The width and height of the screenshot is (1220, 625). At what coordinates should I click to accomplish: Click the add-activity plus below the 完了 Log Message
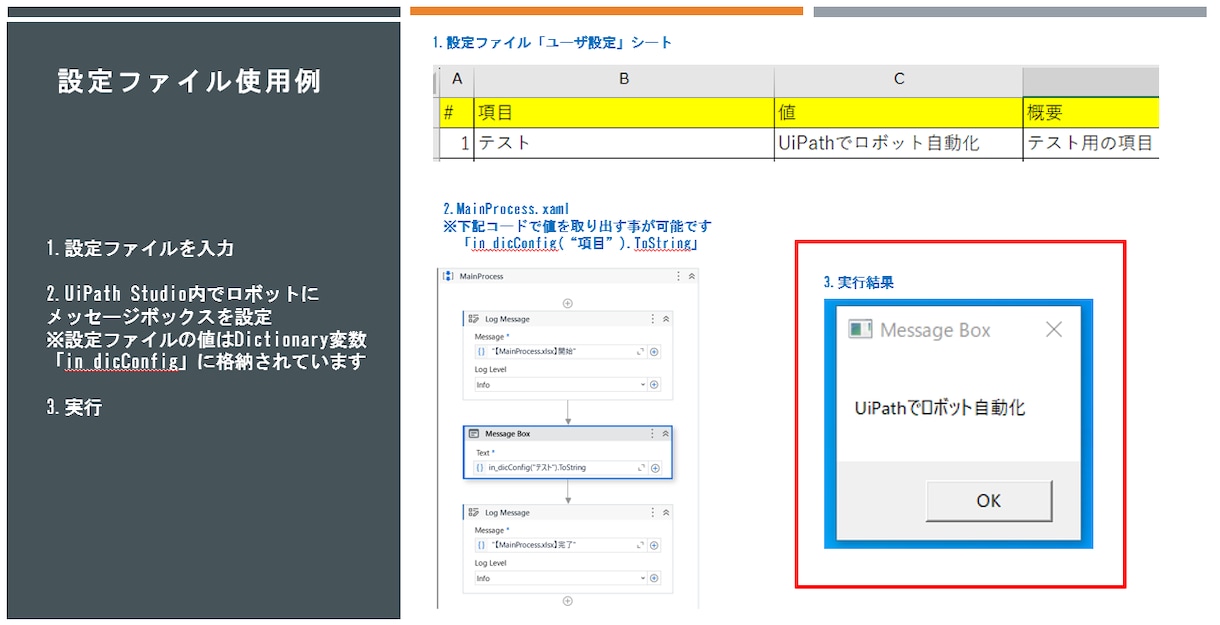pyautogui.click(x=568, y=601)
